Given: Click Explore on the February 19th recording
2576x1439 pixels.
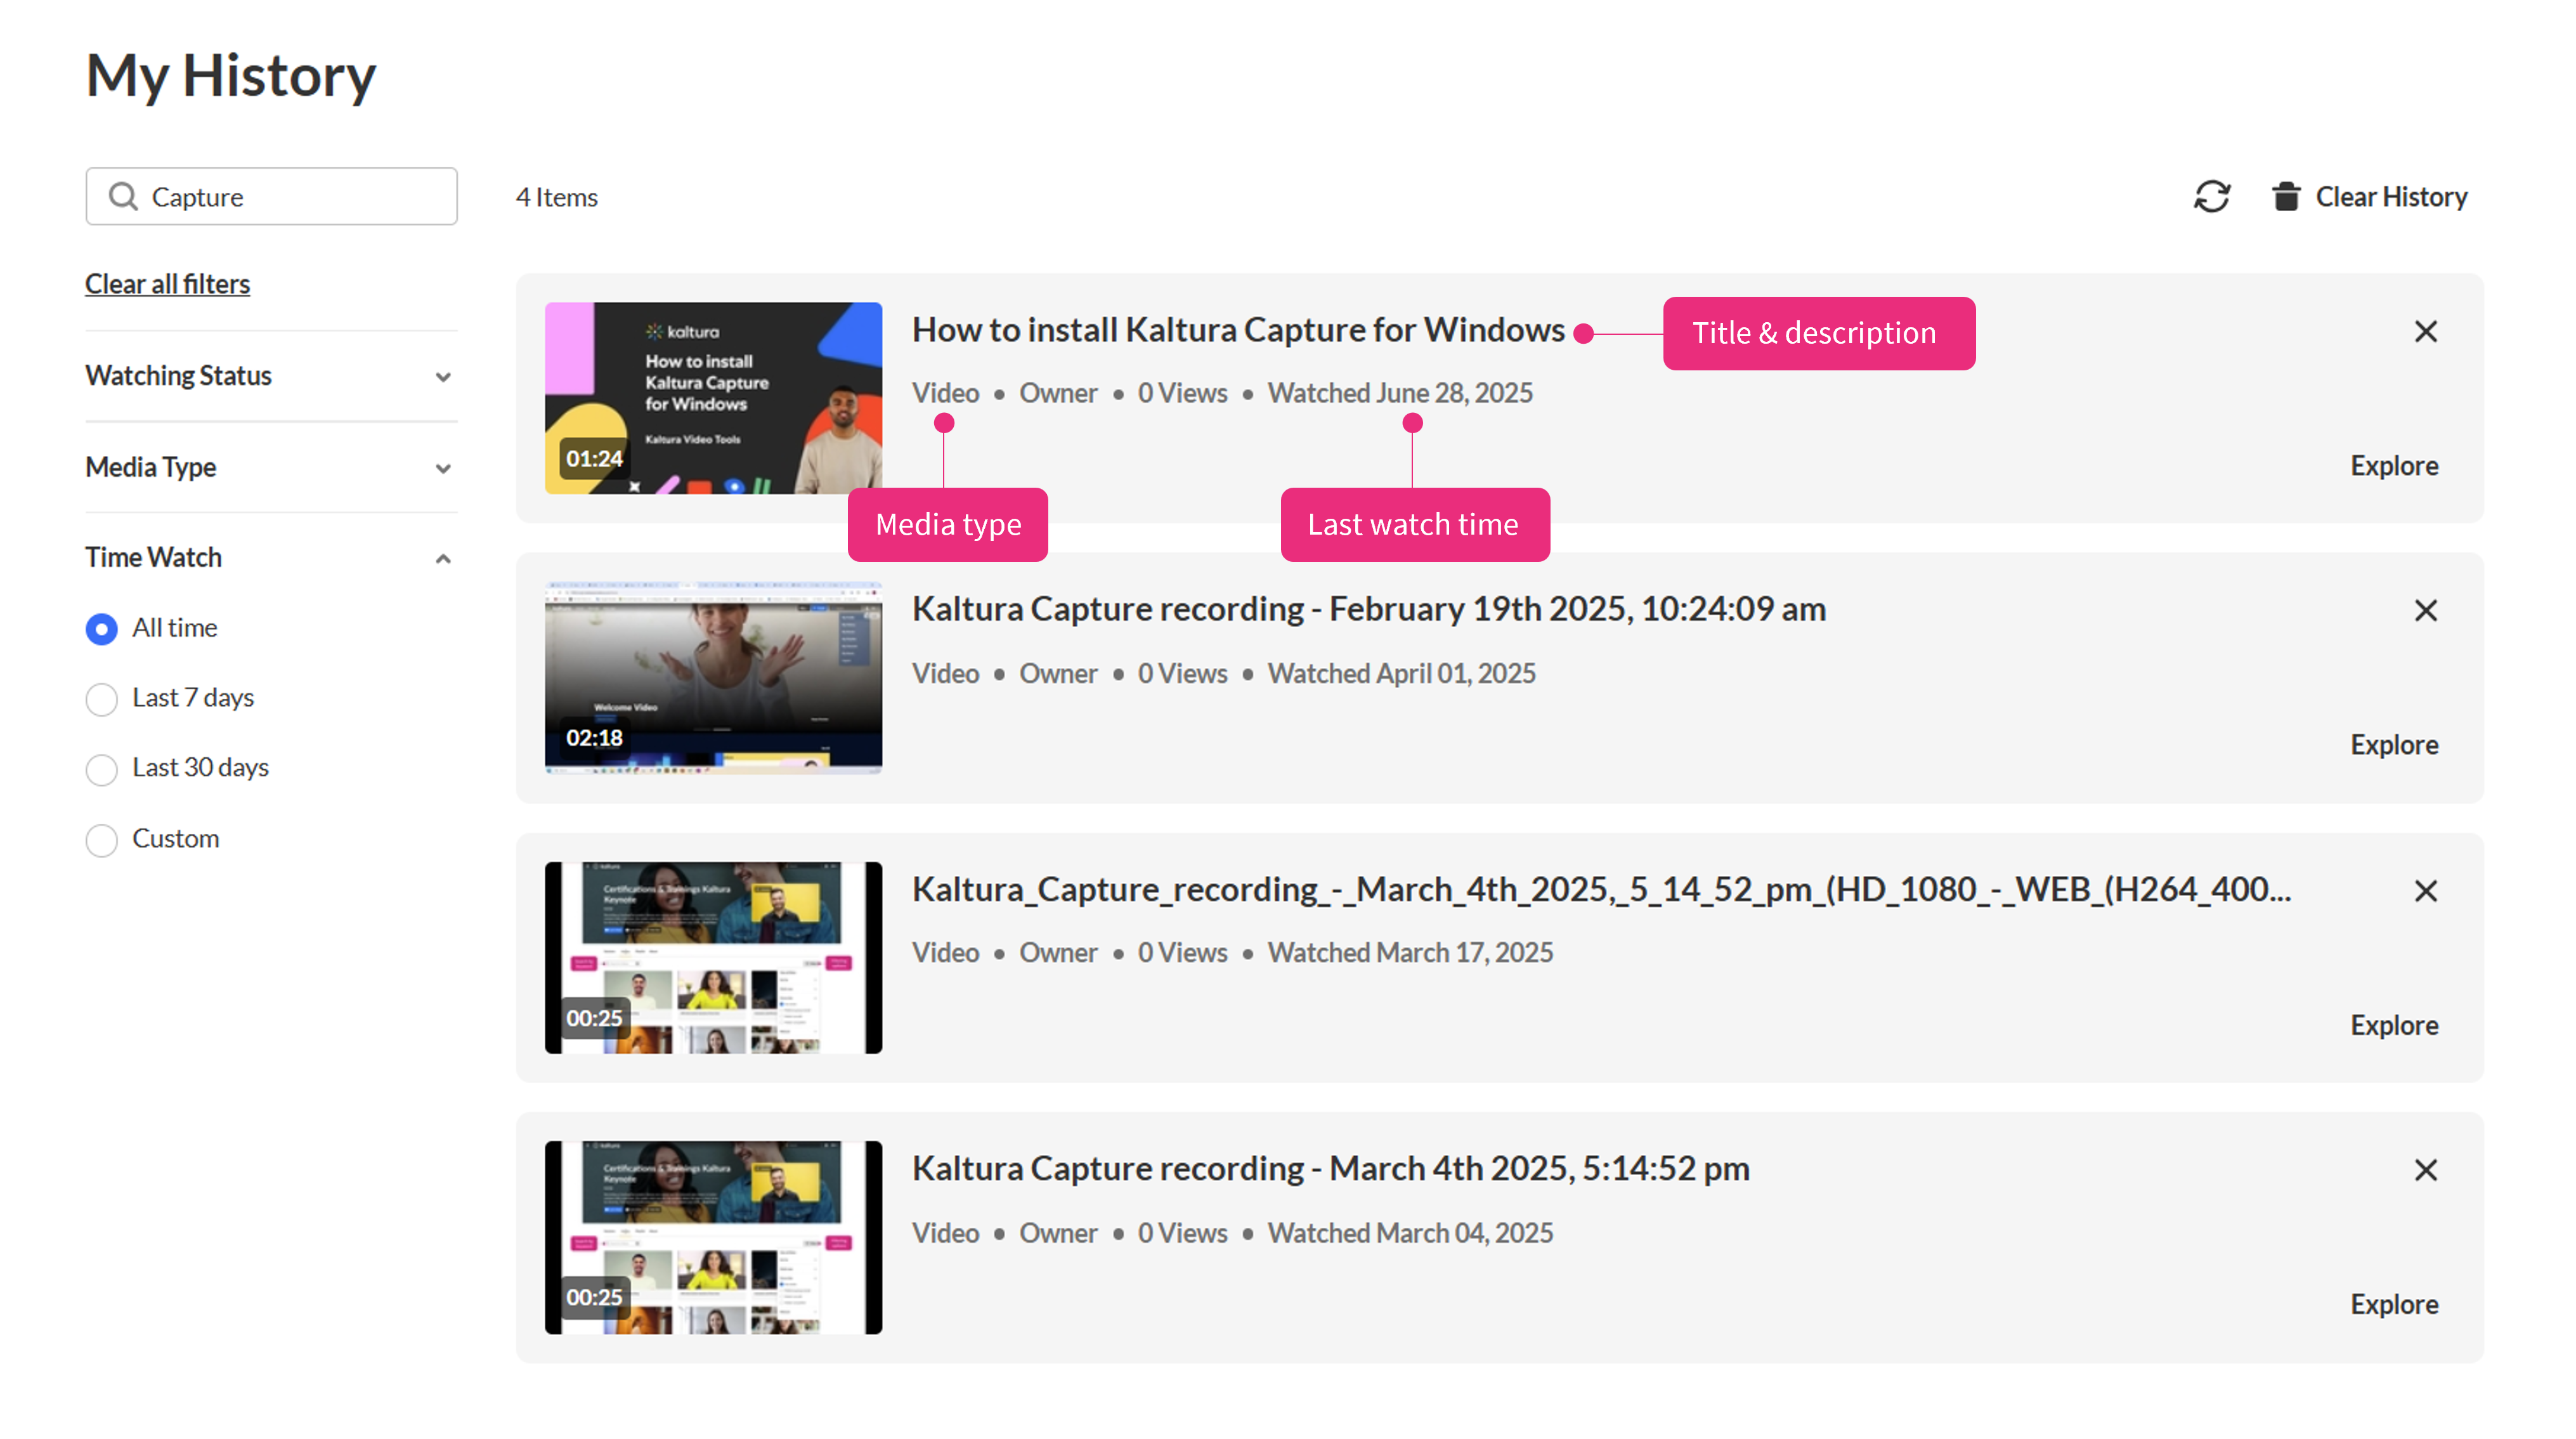Looking at the screenshot, I should pyautogui.click(x=2393, y=745).
